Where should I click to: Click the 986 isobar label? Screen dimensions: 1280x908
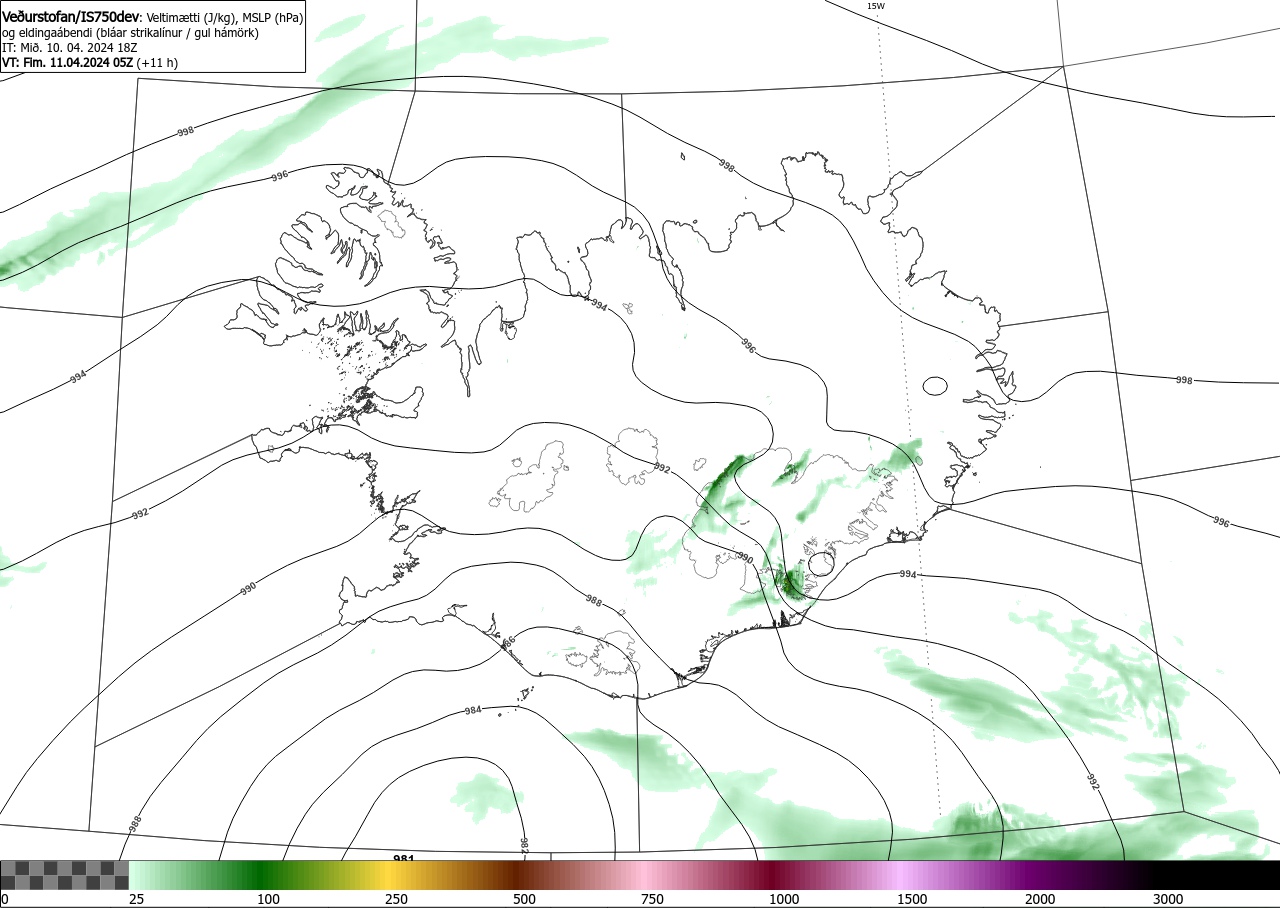pyautogui.click(x=507, y=643)
